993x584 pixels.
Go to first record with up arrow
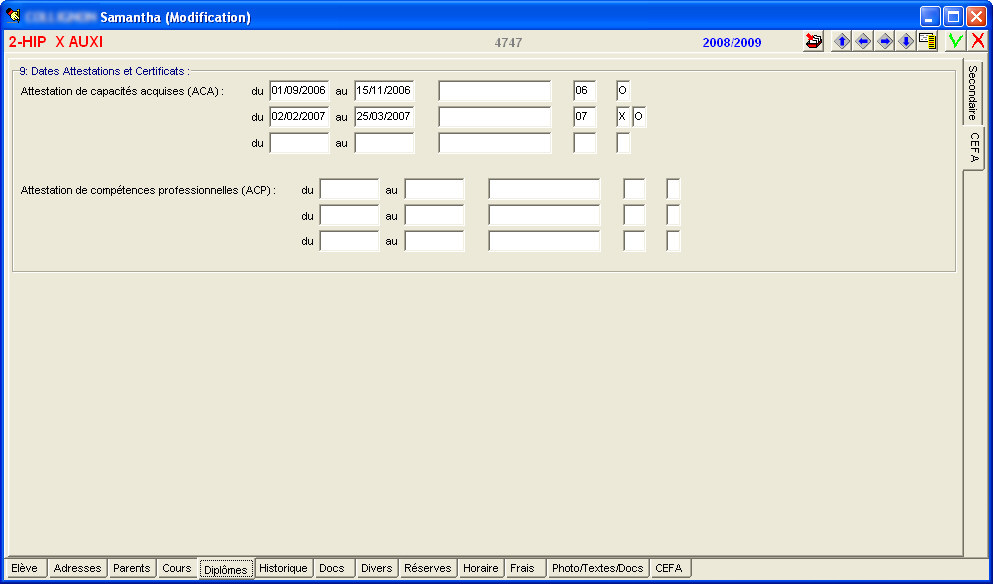[842, 42]
